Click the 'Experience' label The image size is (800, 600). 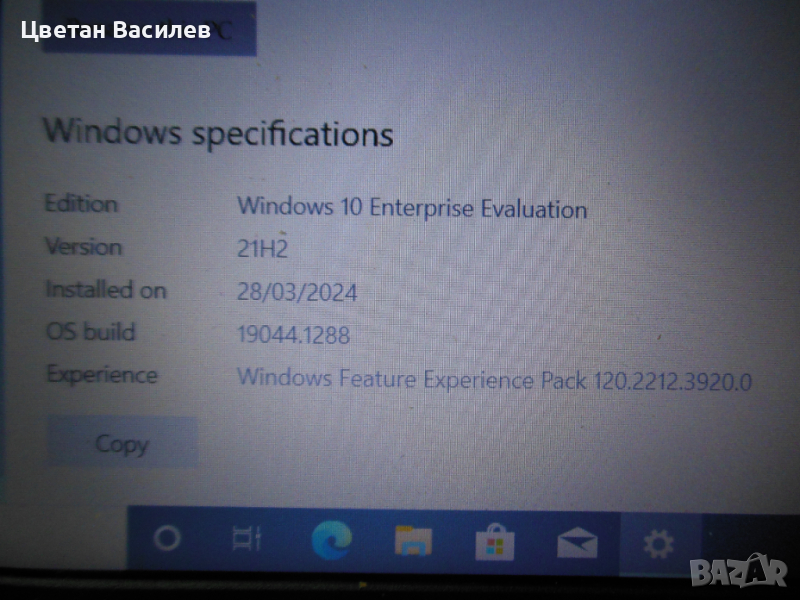coord(102,375)
